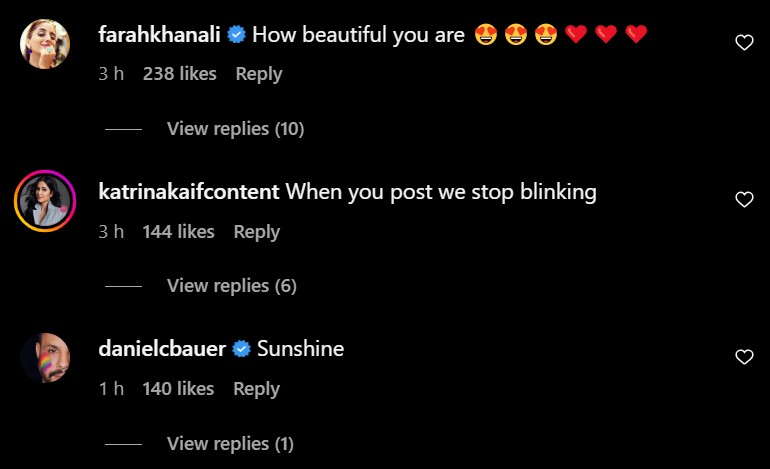Reply to katrinakaifcontent's comment
770x469 pixels.
[x=256, y=232]
